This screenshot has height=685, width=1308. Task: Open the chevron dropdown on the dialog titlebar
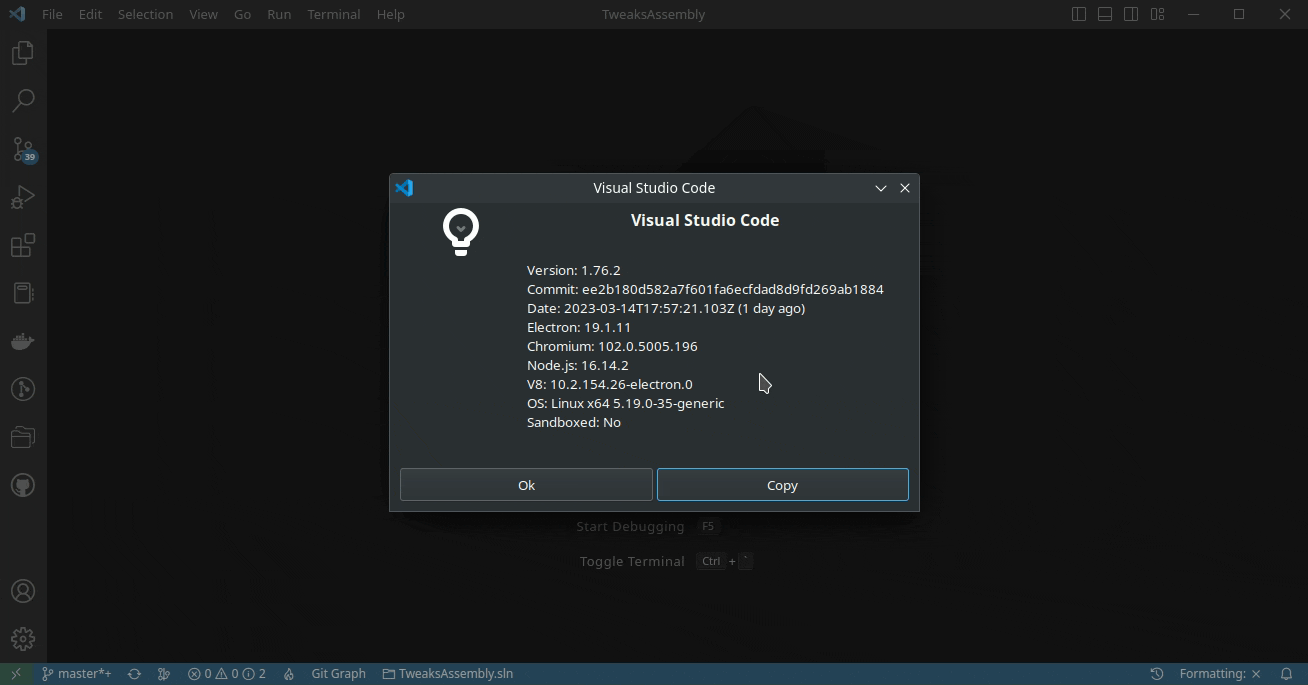(880, 188)
